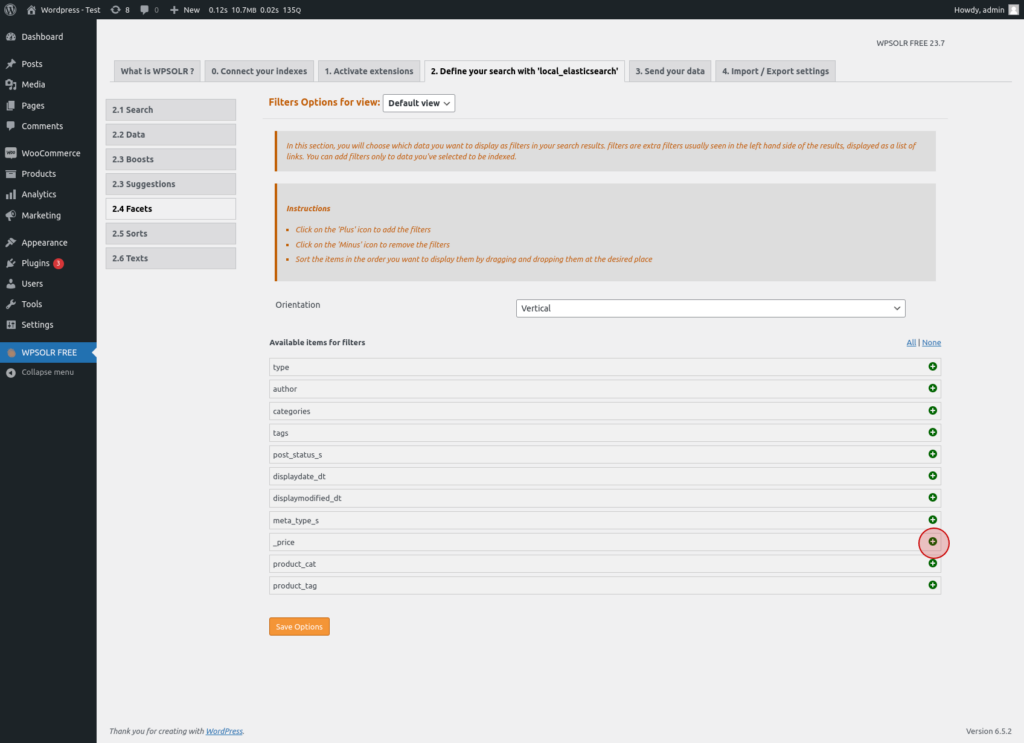Open the Orientation Vertical dropdown
The image size is (1024, 743).
coord(711,308)
